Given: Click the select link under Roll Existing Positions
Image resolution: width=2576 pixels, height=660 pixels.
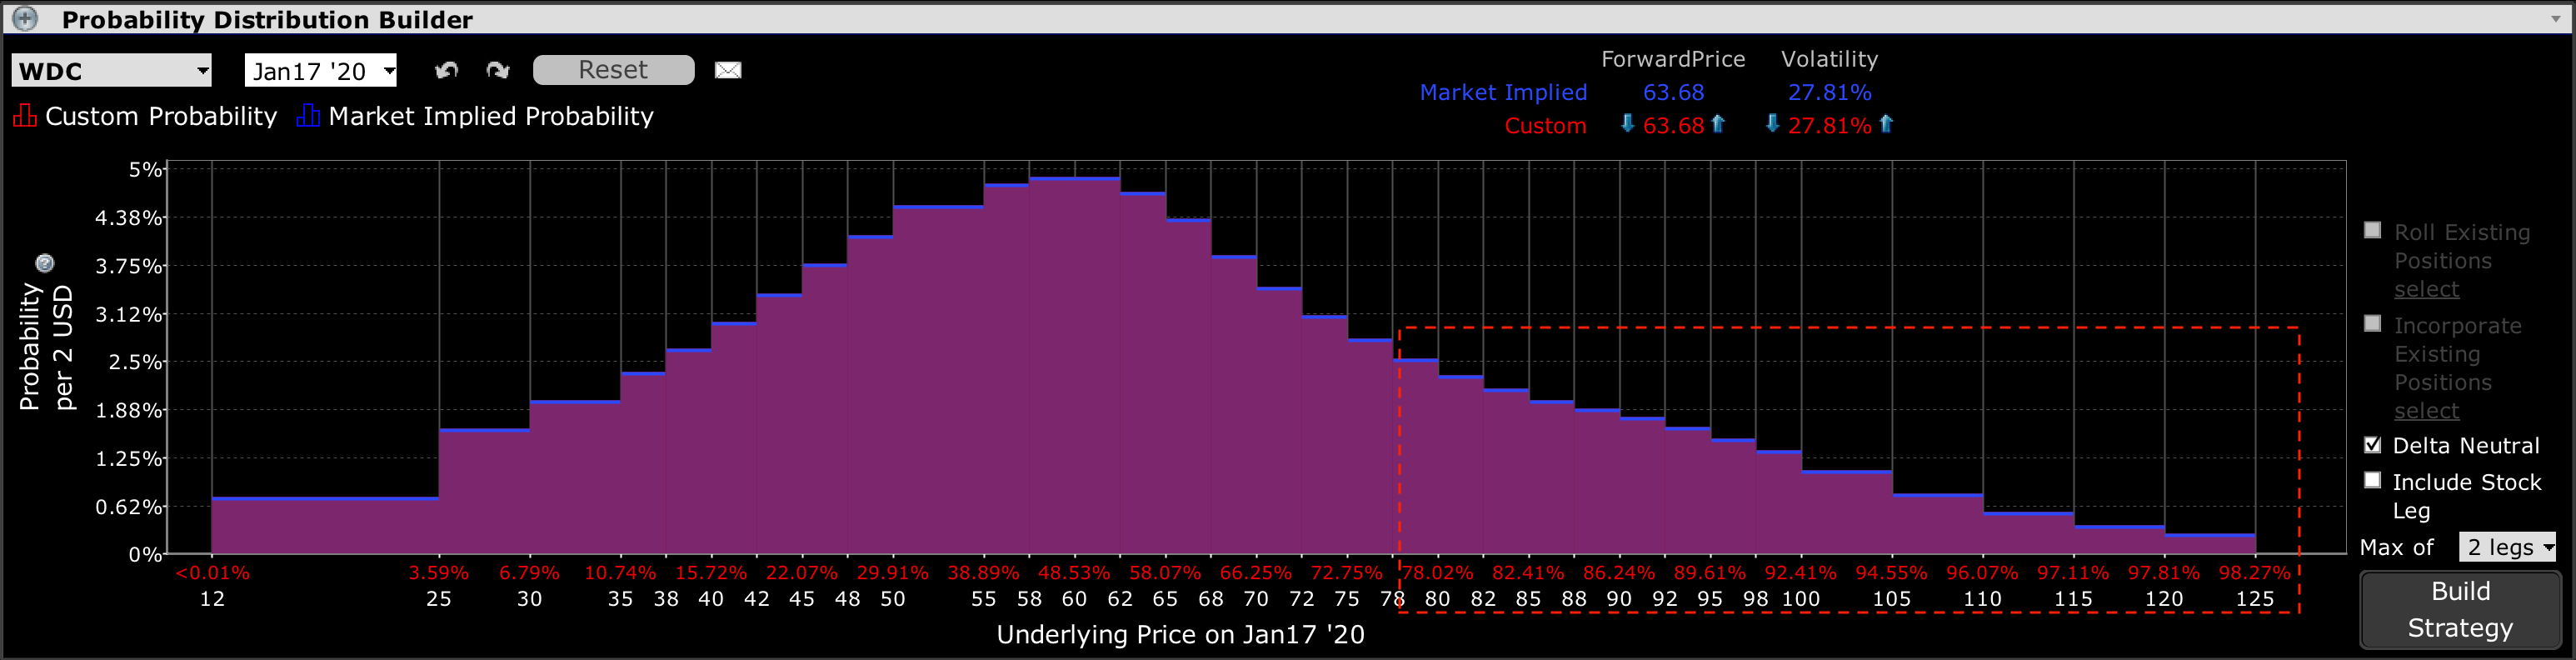Looking at the screenshot, I should [2426, 289].
